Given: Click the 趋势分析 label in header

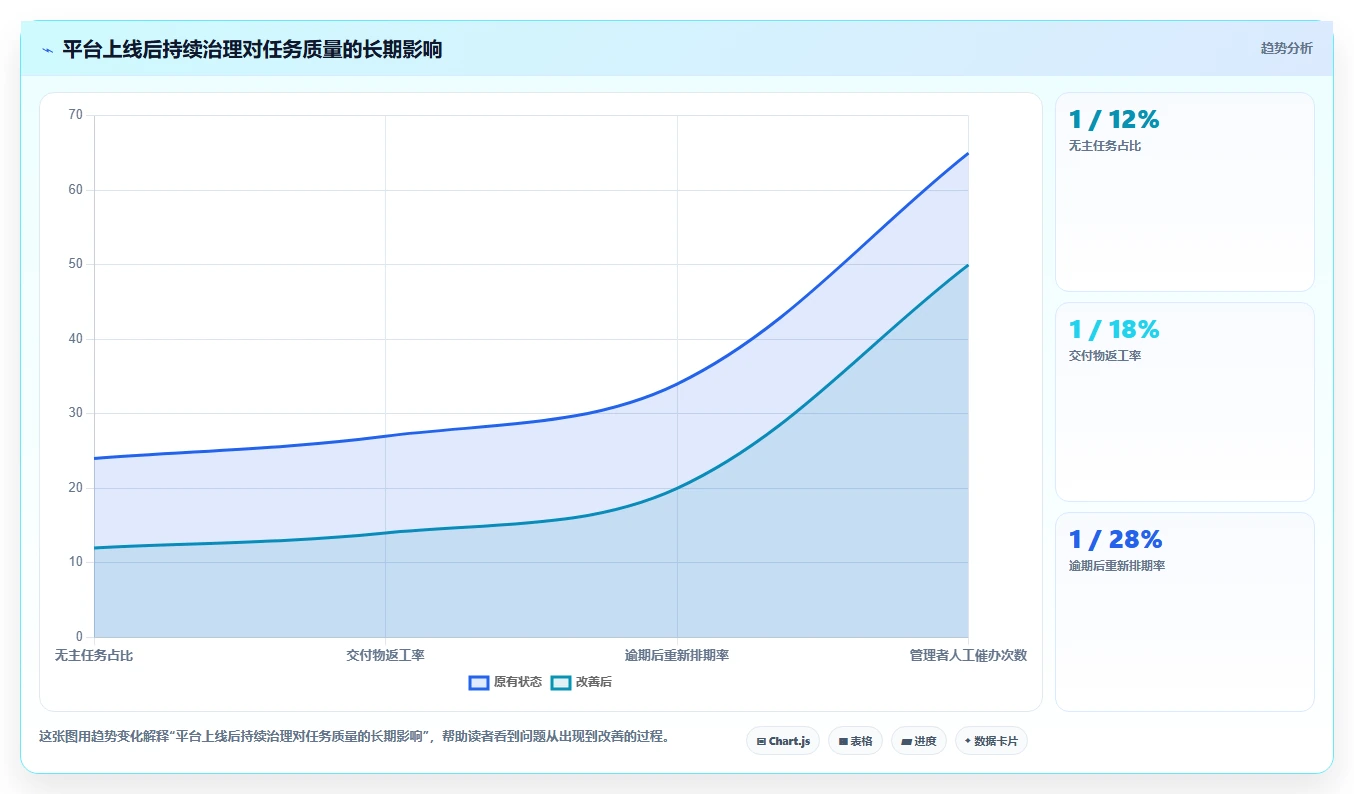Looking at the screenshot, I should click(x=1286, y=48).
